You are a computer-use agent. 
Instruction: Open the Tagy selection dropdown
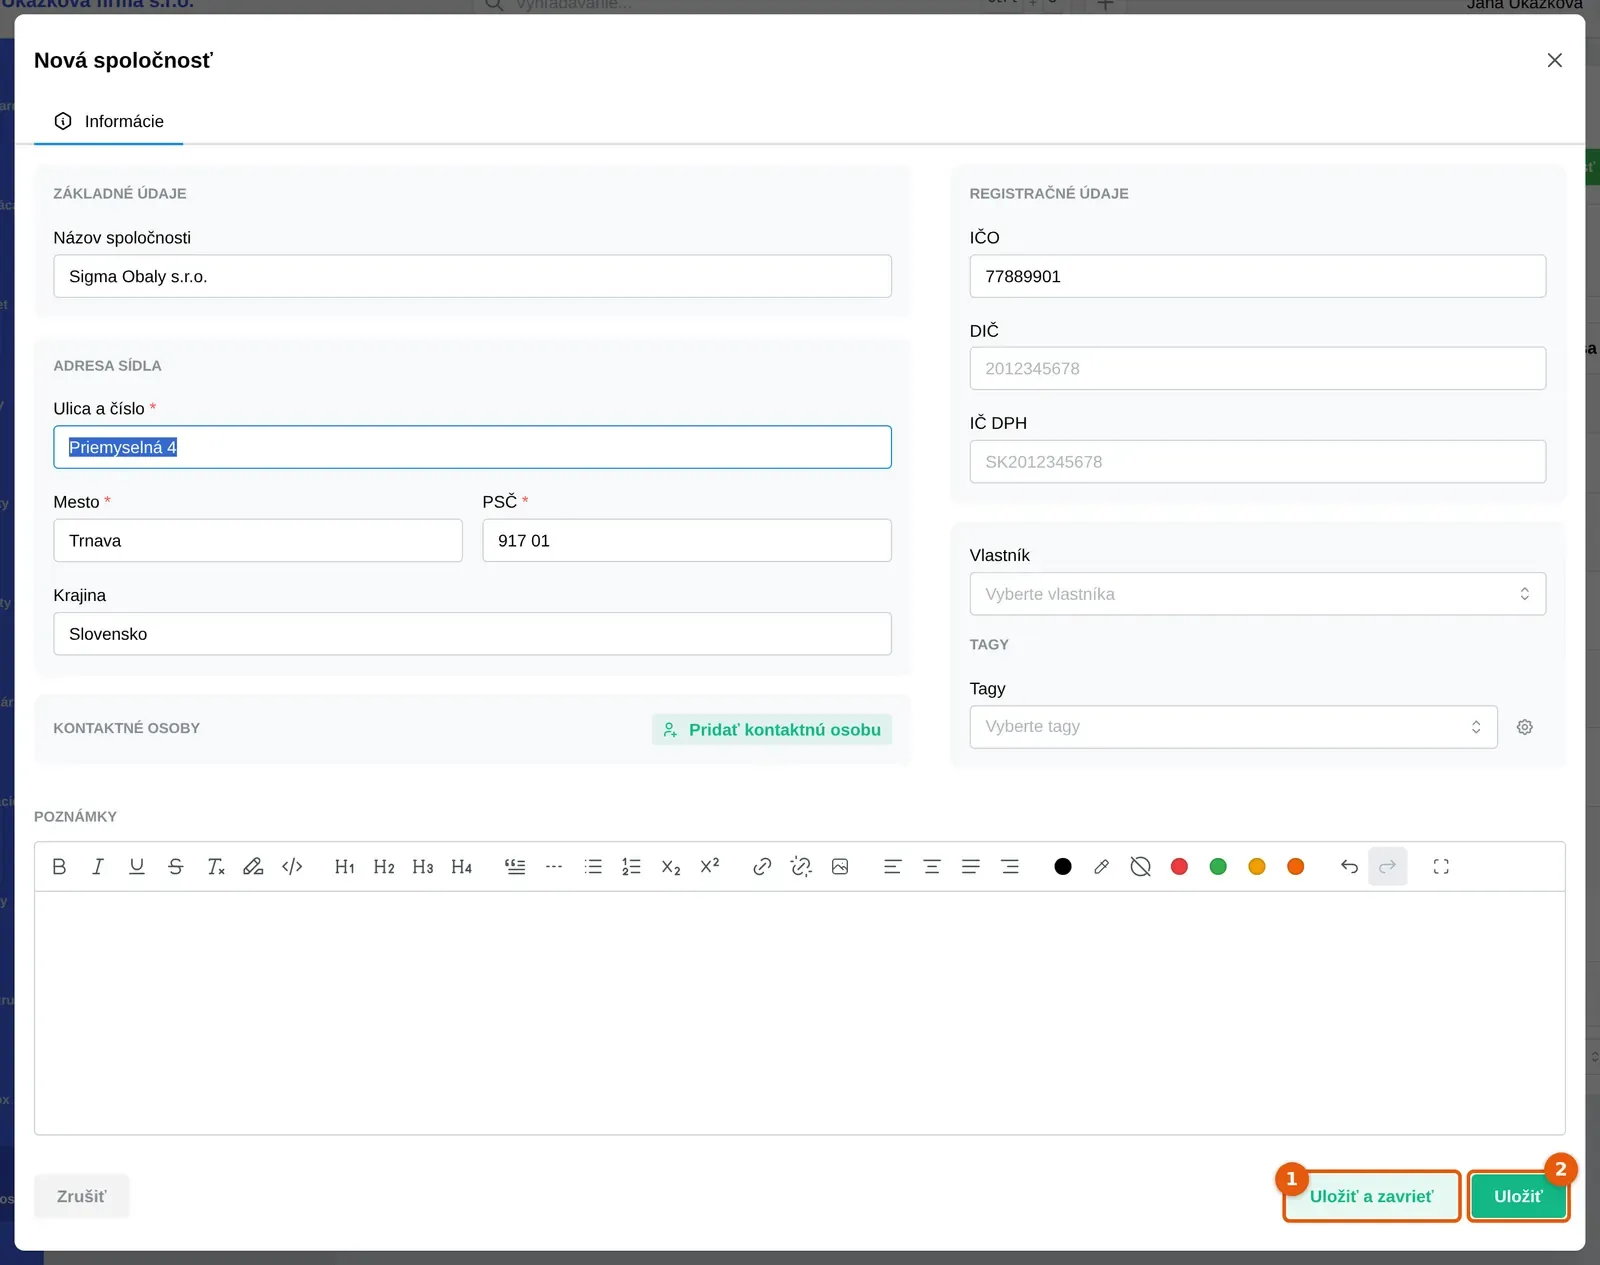click(1233, 727)
